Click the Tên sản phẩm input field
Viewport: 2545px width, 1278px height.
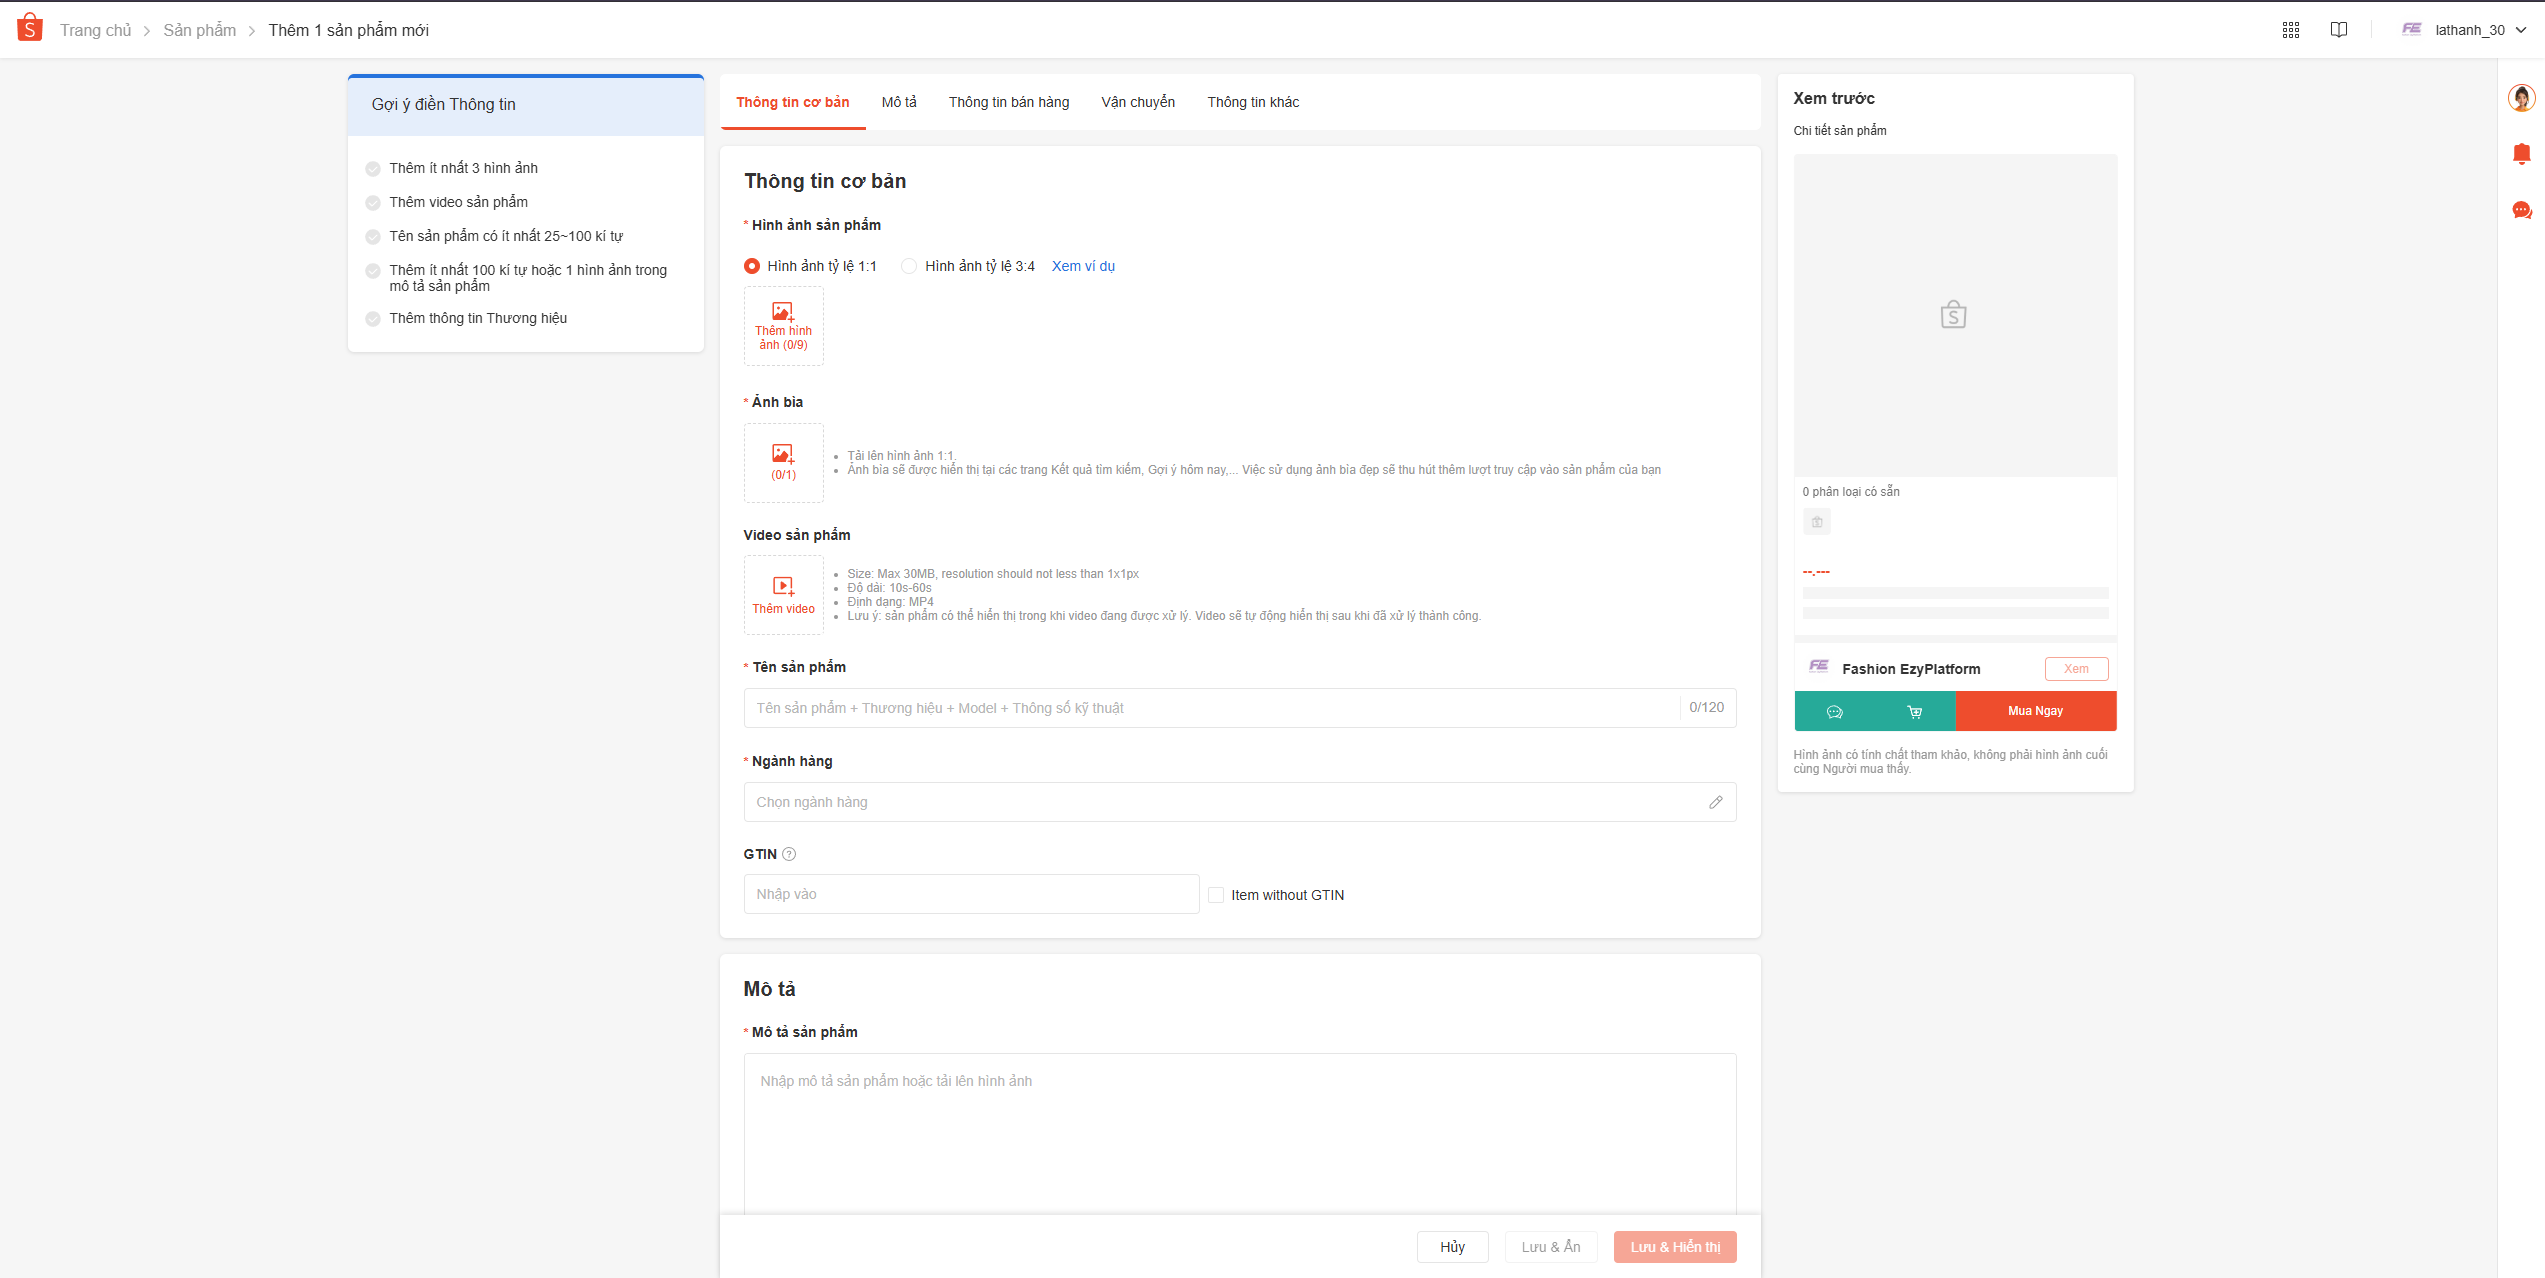click(1210, 708)
